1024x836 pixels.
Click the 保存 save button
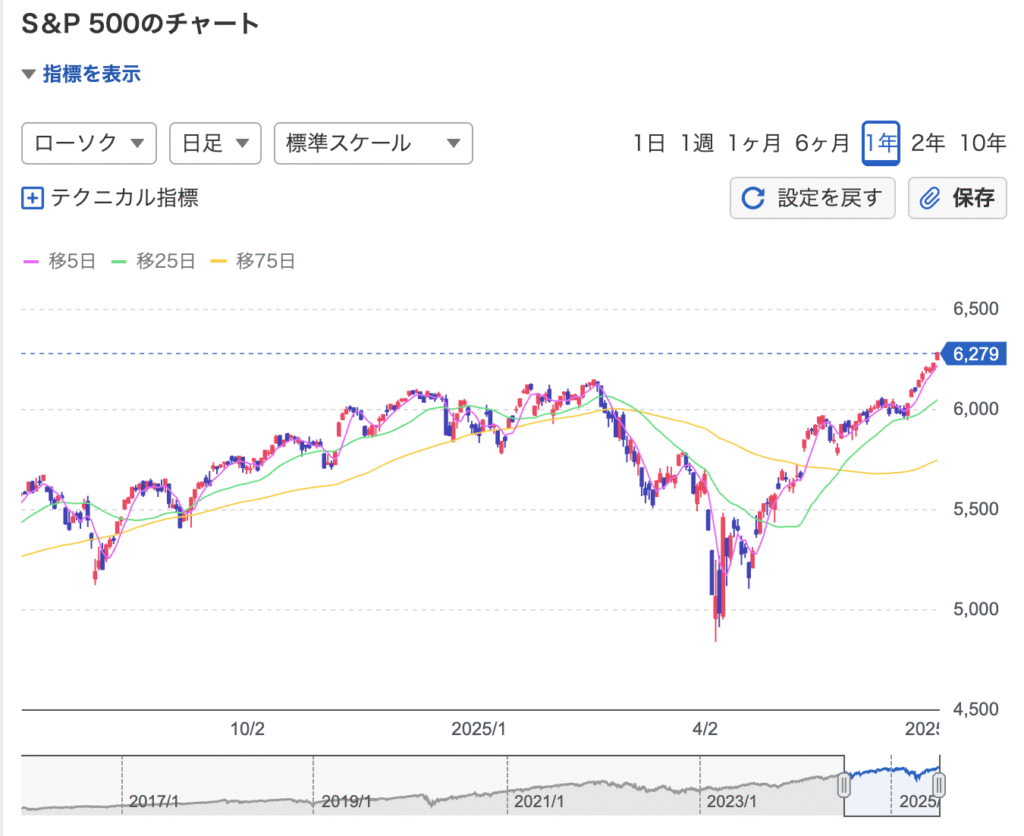click(957, 197)
